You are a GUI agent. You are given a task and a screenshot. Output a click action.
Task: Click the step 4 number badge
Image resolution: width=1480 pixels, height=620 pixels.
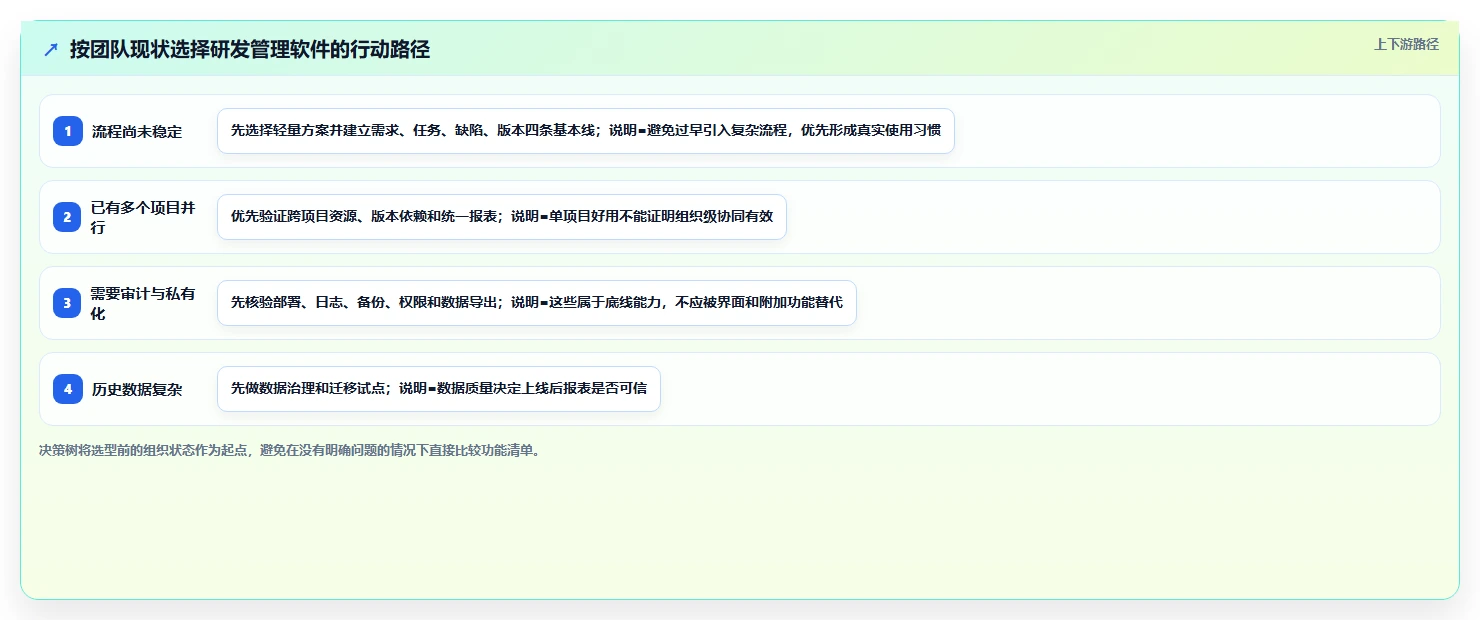click(68, 389)
